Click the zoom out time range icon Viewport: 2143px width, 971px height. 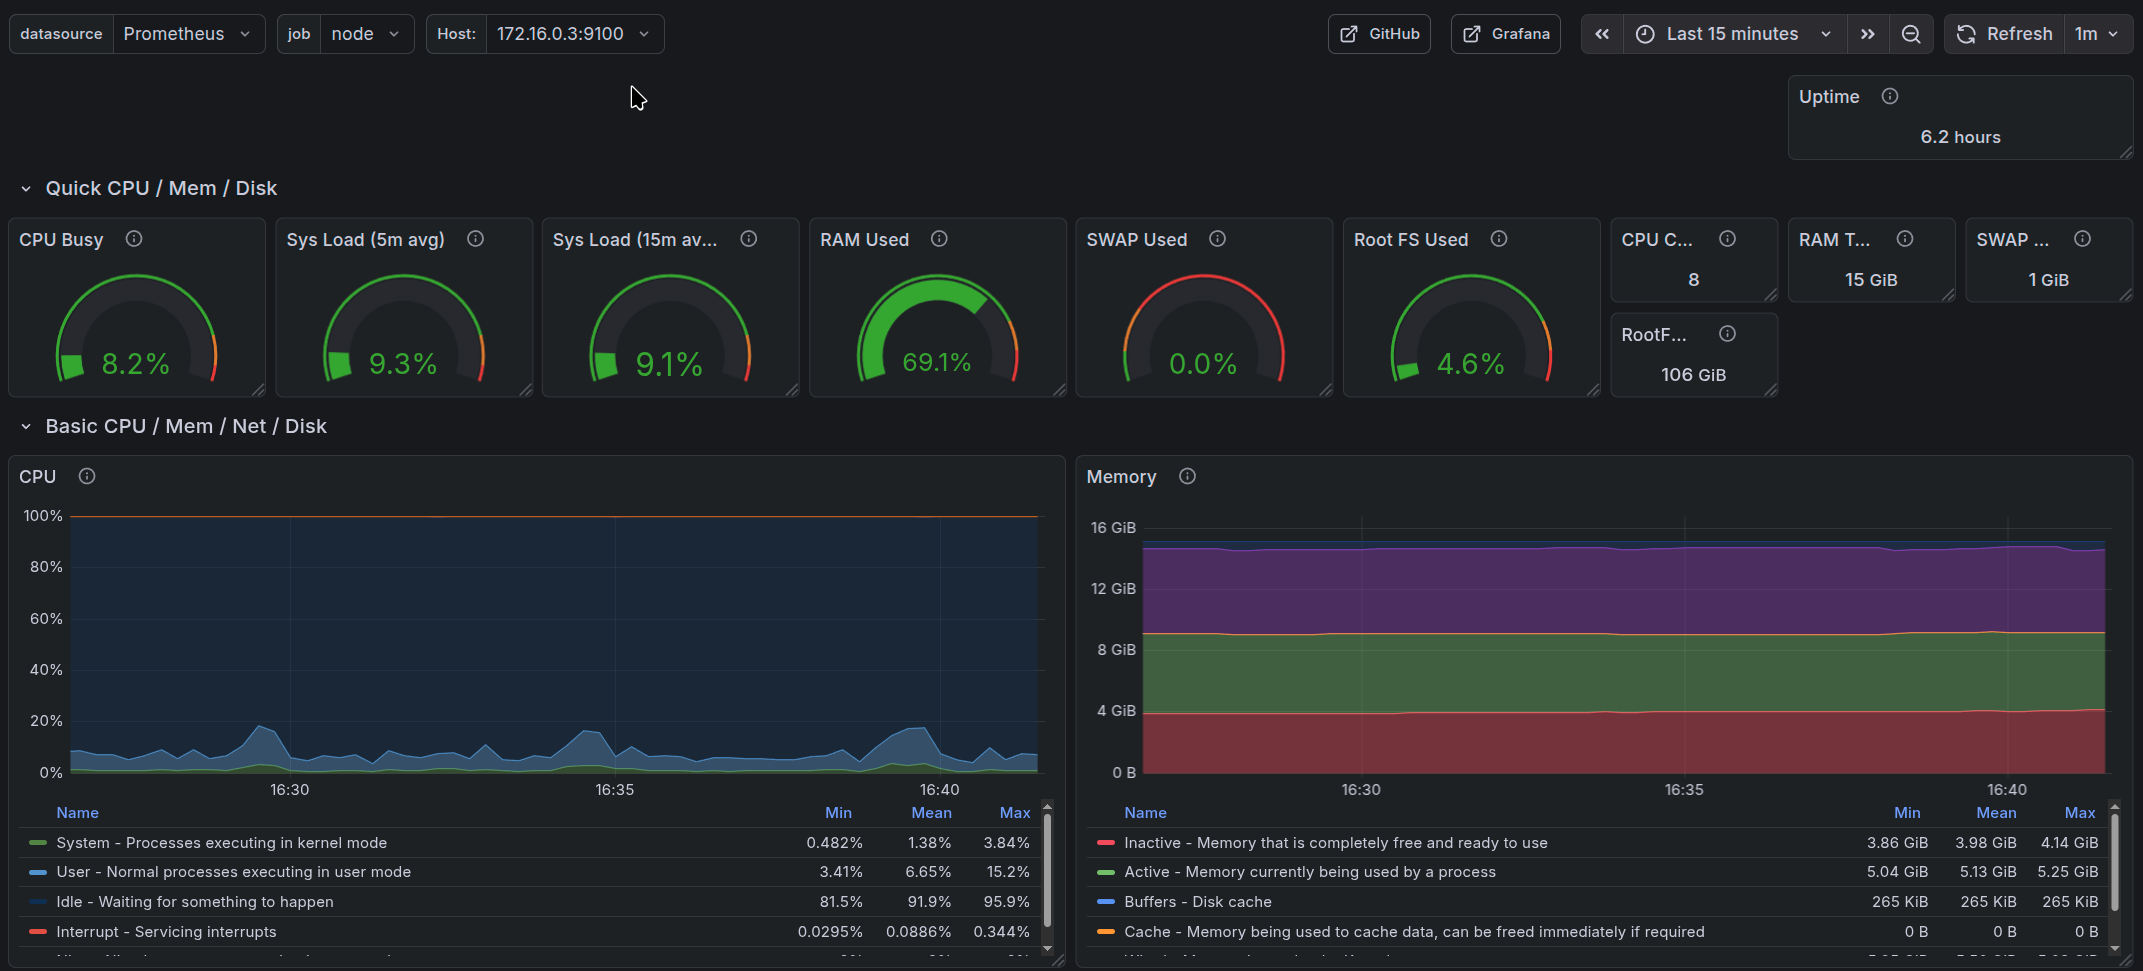(1910, 34)
